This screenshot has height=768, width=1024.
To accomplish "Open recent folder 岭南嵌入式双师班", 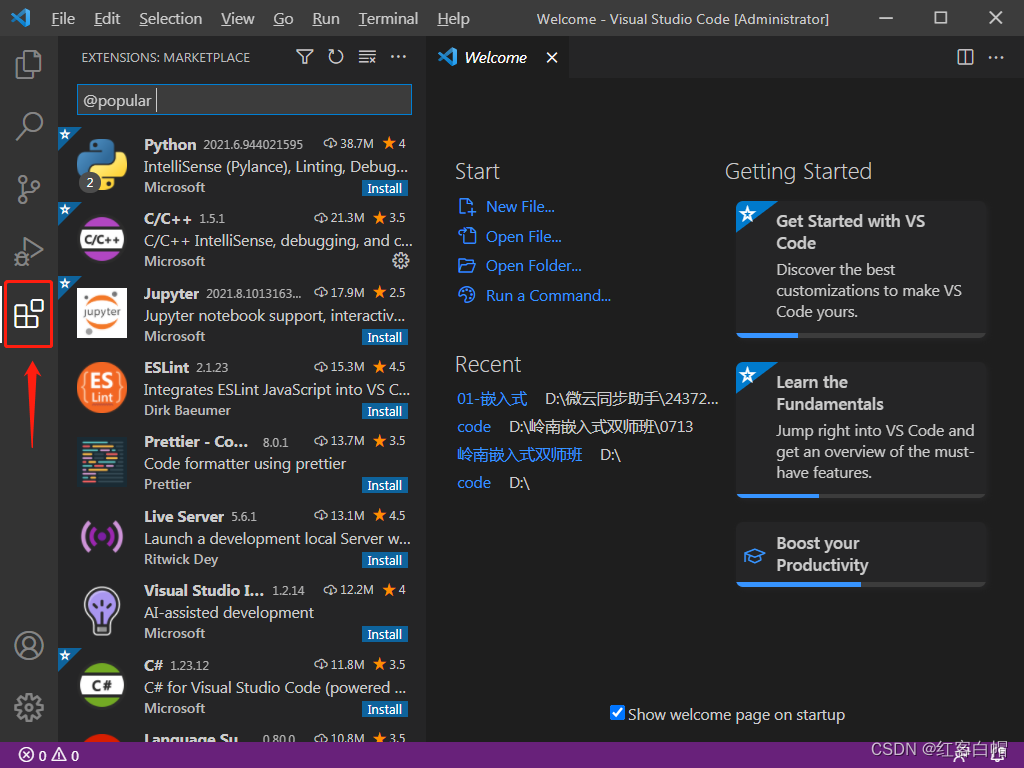I will tap(519, 455).
